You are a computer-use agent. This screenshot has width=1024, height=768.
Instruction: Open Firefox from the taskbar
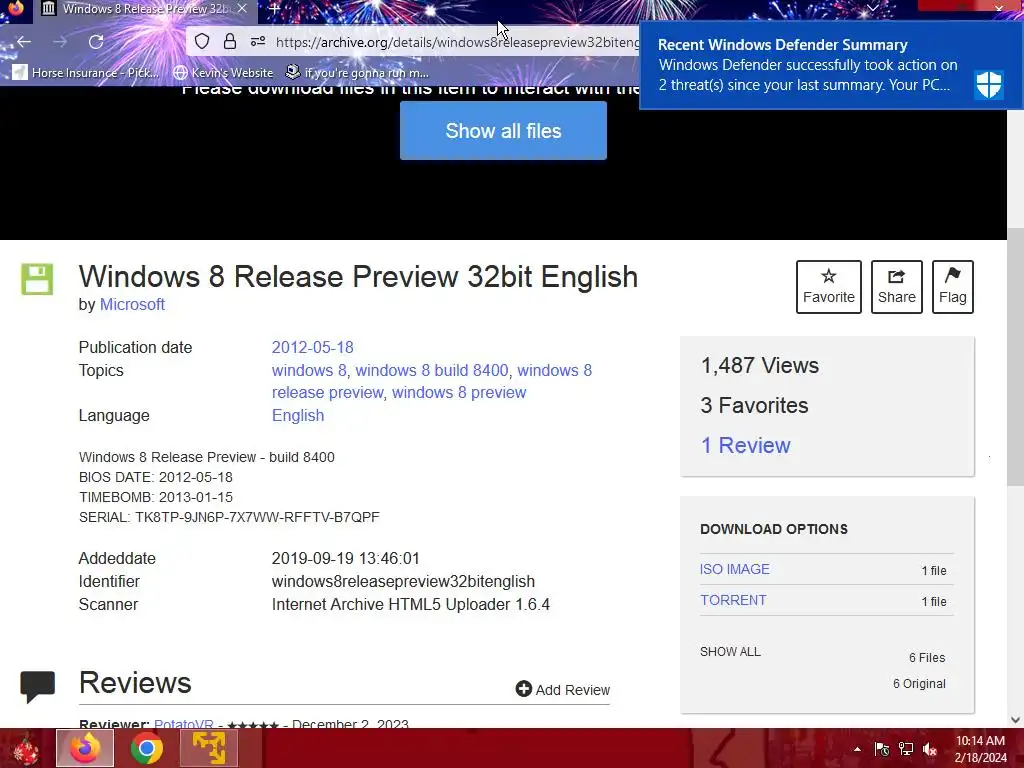pos(85,748)
